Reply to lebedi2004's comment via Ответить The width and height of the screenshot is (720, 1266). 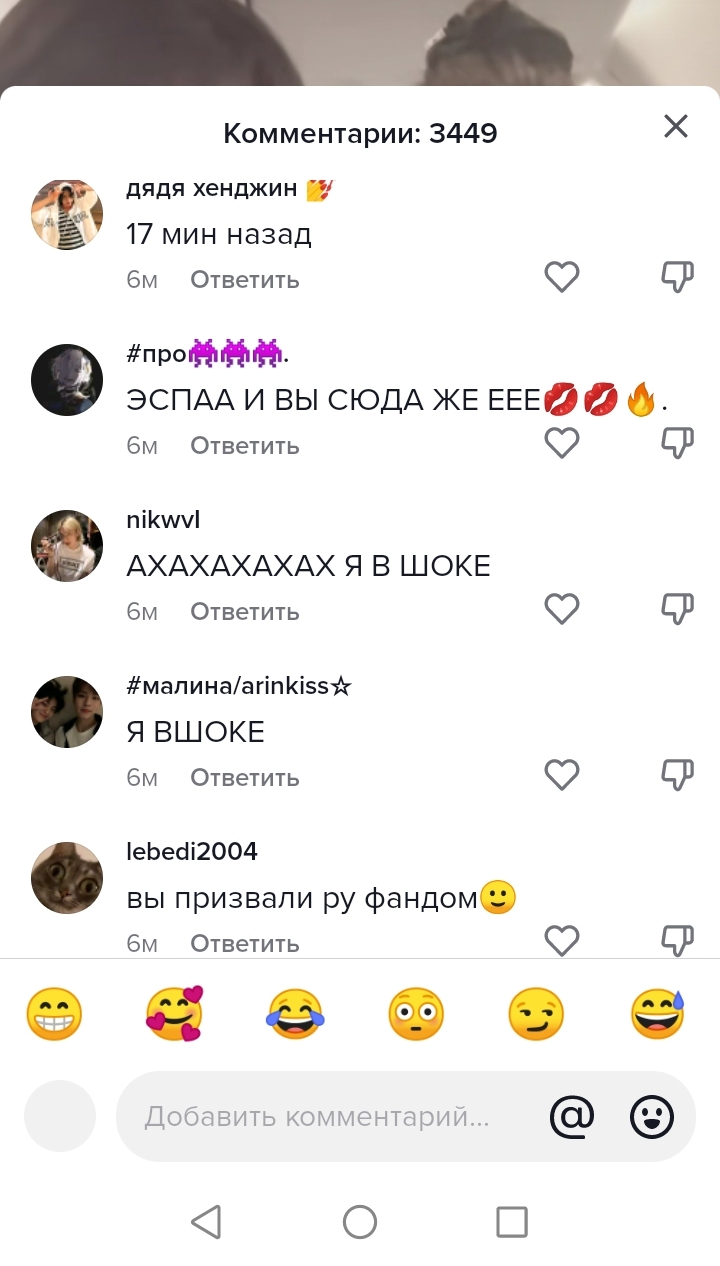[x=245, y=943]
